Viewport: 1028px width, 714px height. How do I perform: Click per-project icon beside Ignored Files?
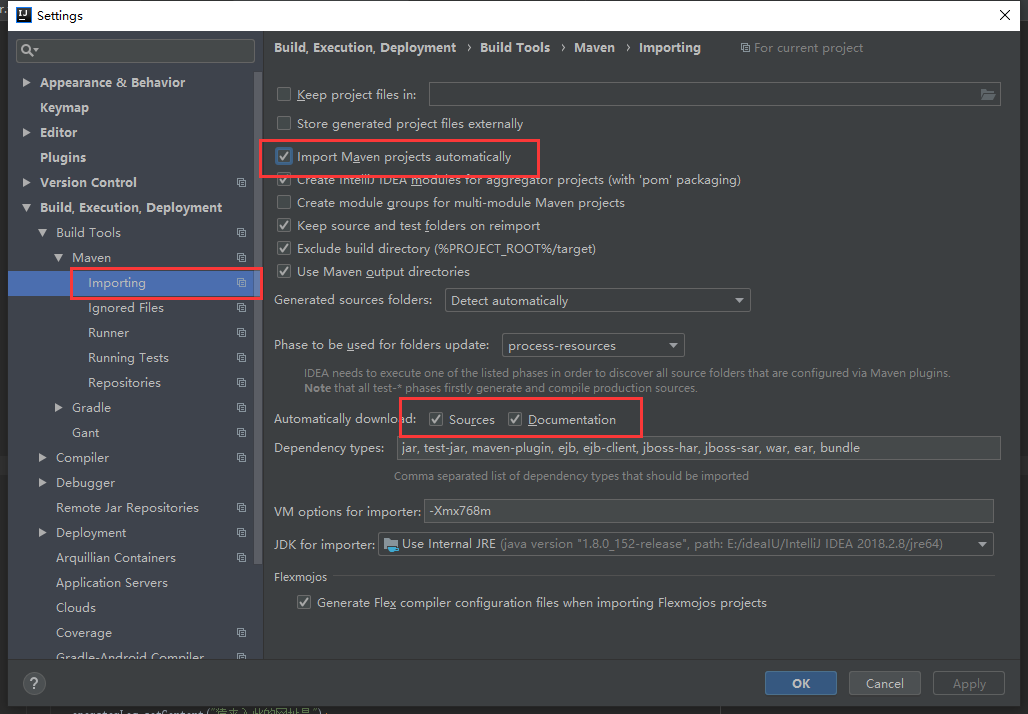[242, 307]
